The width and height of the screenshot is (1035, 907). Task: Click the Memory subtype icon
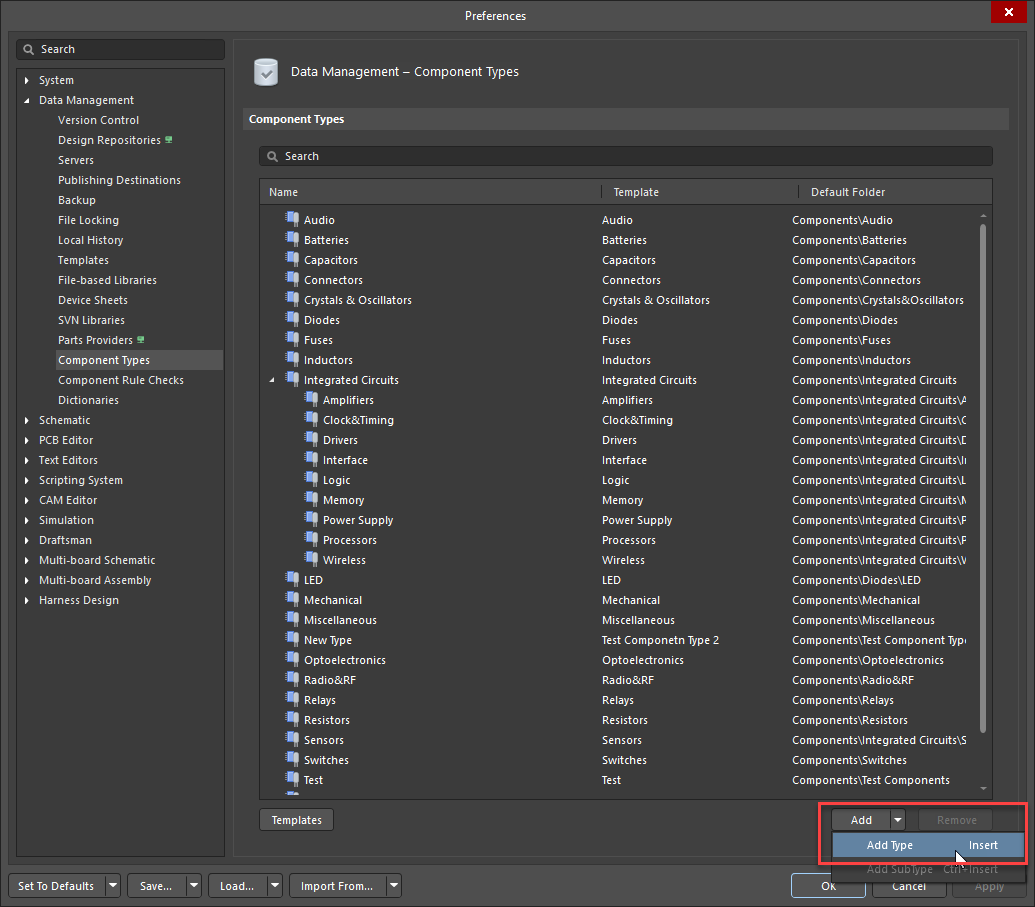[312, 499]
